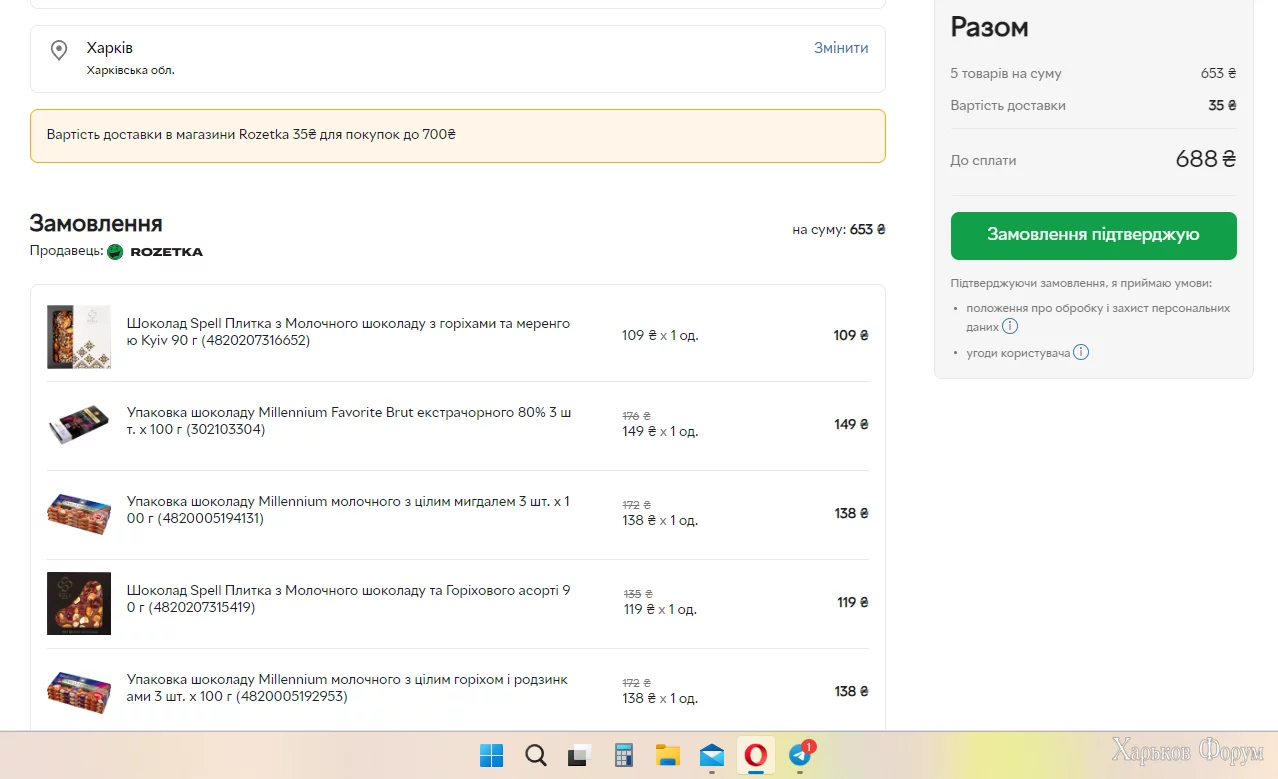The image size is (1278, 779).
Task: Open Spell Kyiv 90 г chocolate product link
Action: [x=348, y=332]
